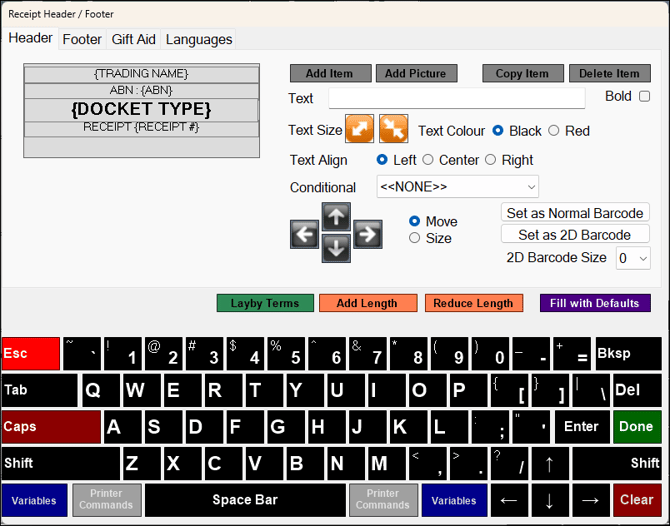This screenshot has width=670, height=526.
Task: Click the Delete Item button
Action: [x=610, y=73]
